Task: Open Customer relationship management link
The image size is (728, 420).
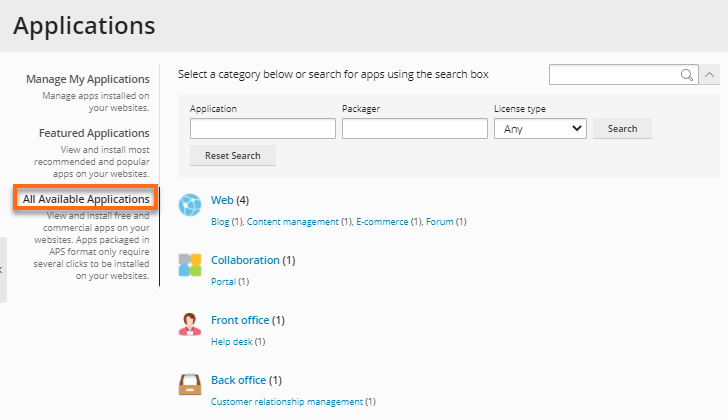Action: pyautogui.click(x=287, y=402)
